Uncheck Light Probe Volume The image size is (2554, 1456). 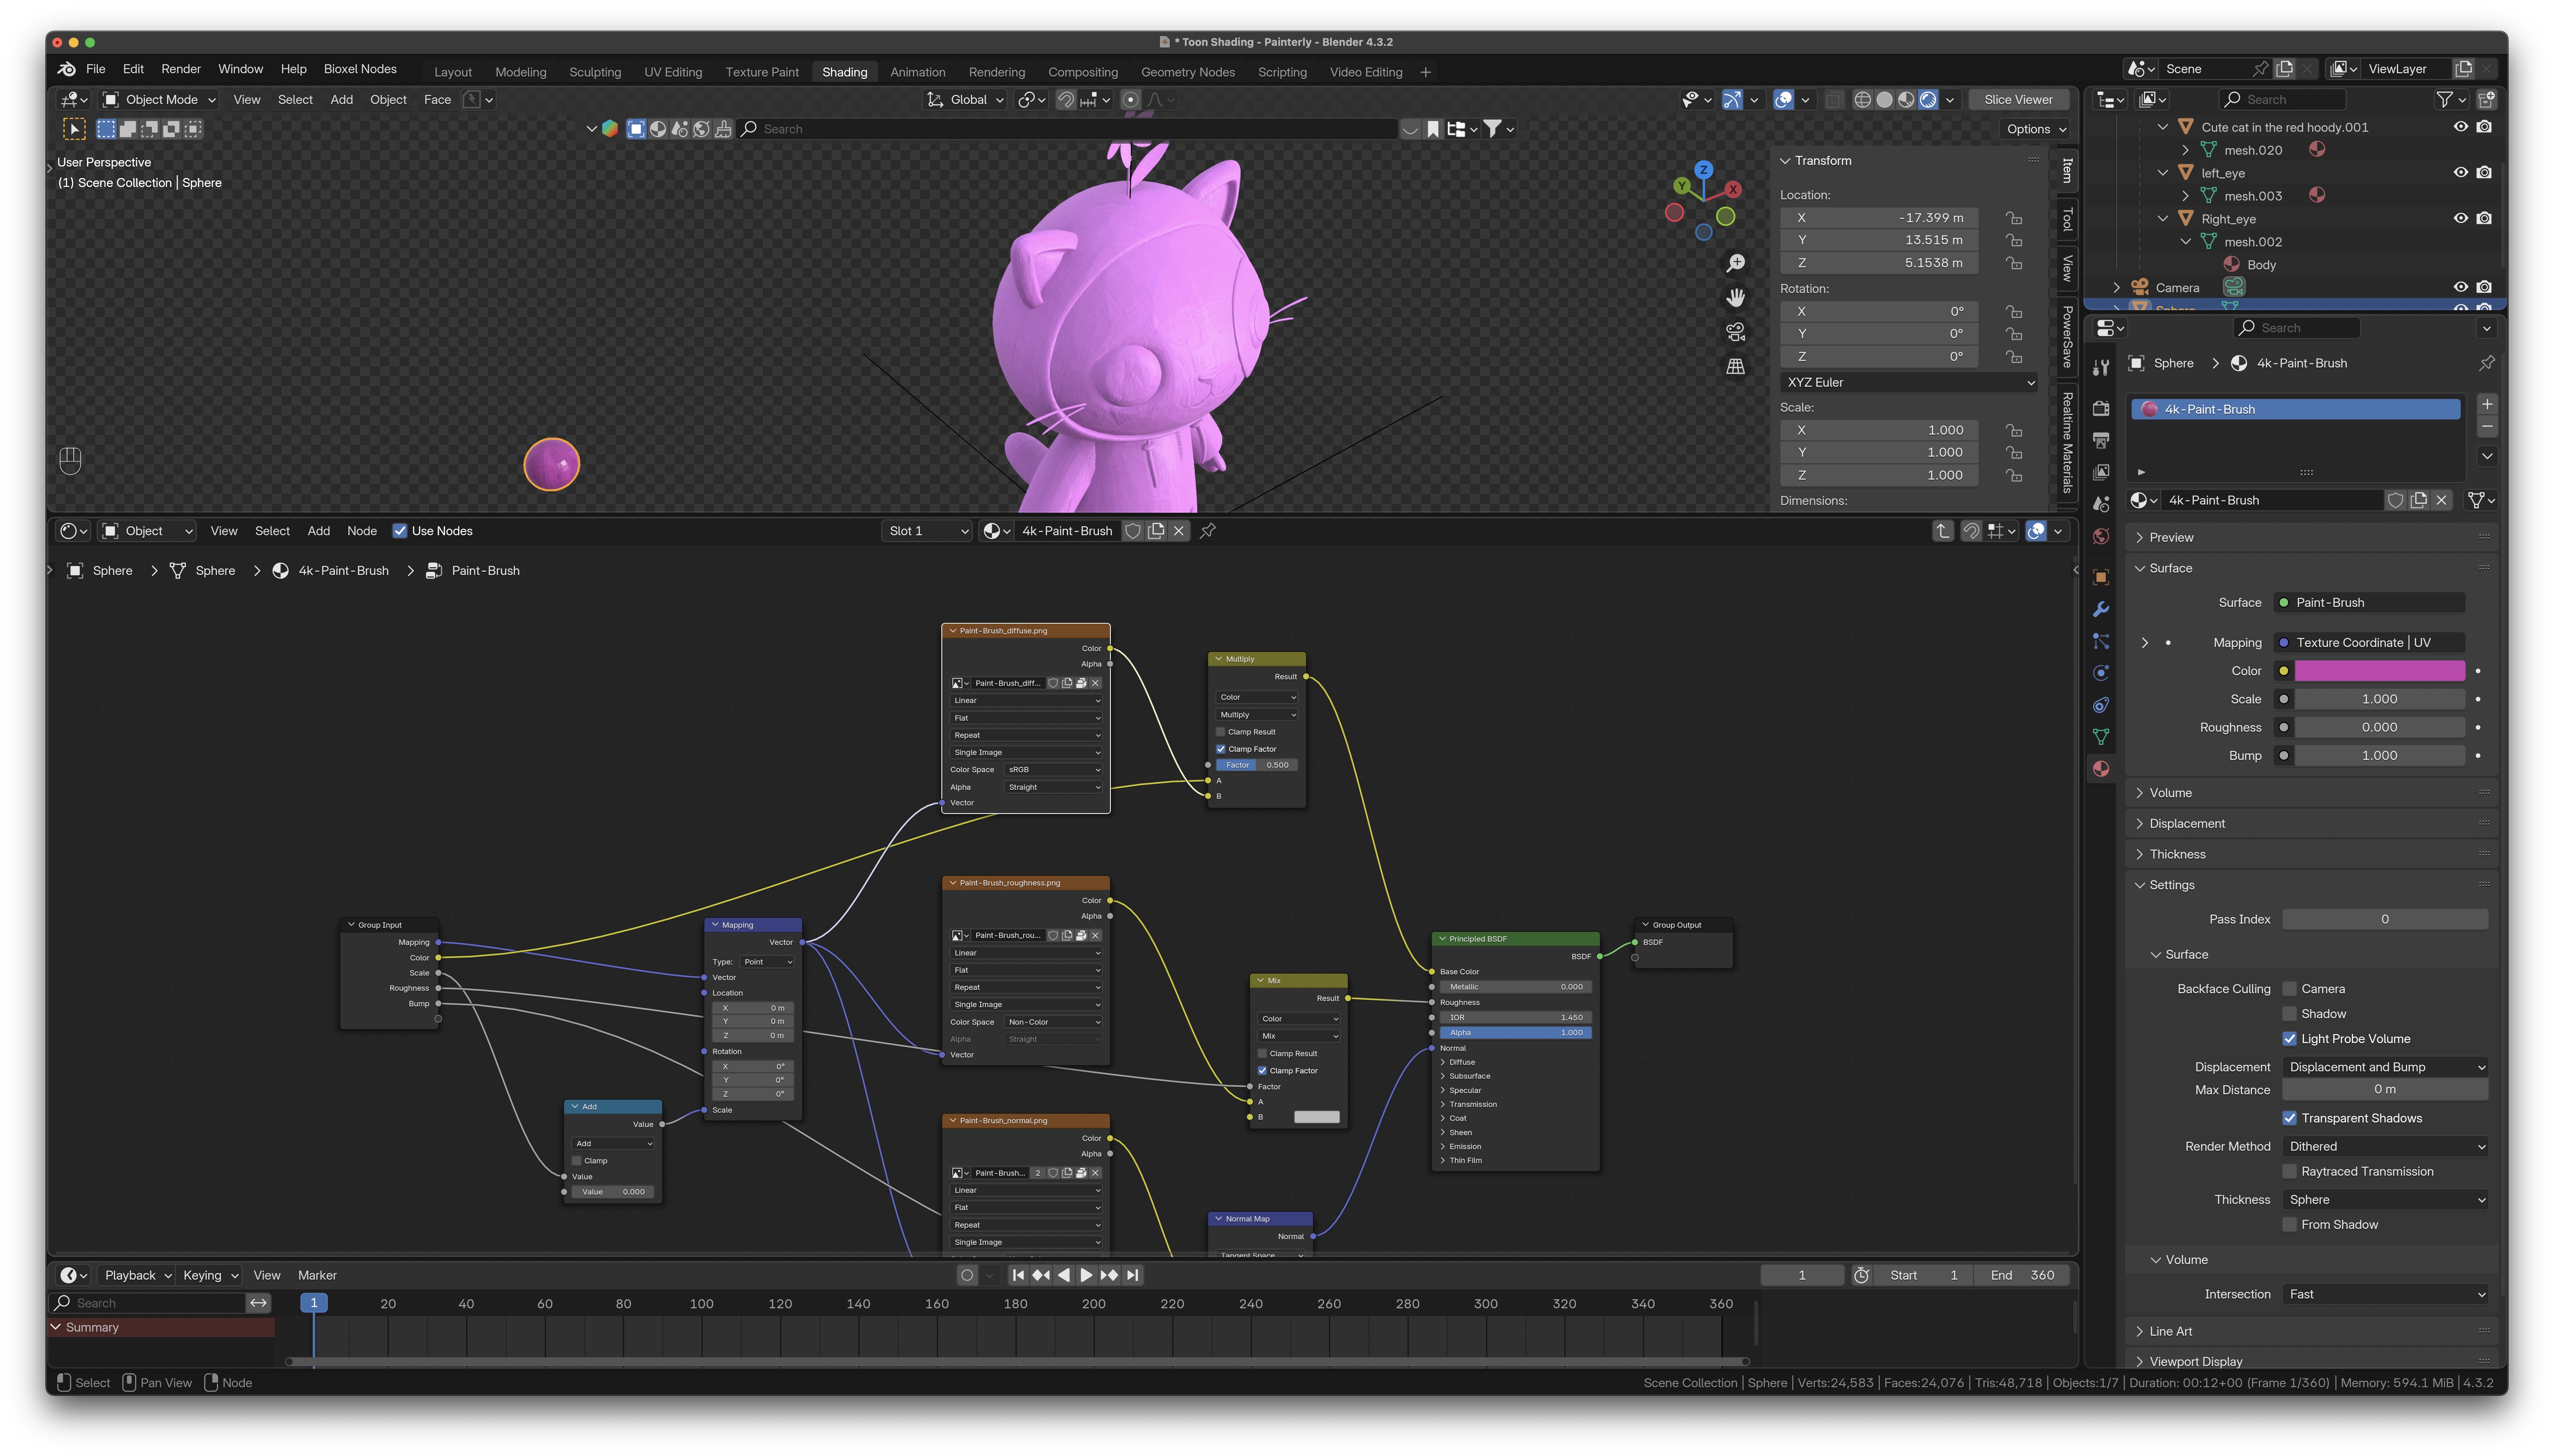(x=2289, y=1039)
